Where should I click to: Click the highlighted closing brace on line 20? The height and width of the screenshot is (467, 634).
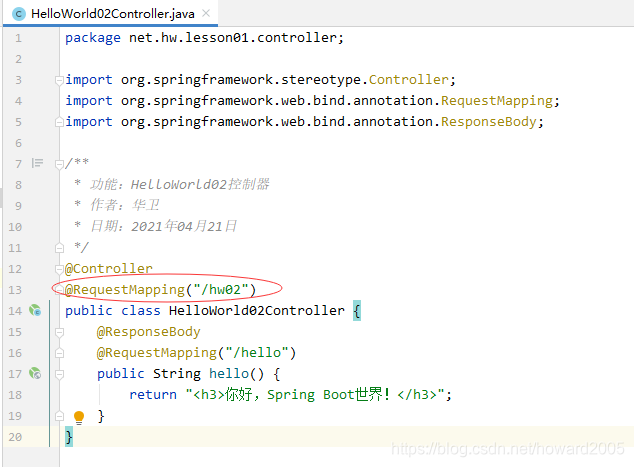click(69, 437)
